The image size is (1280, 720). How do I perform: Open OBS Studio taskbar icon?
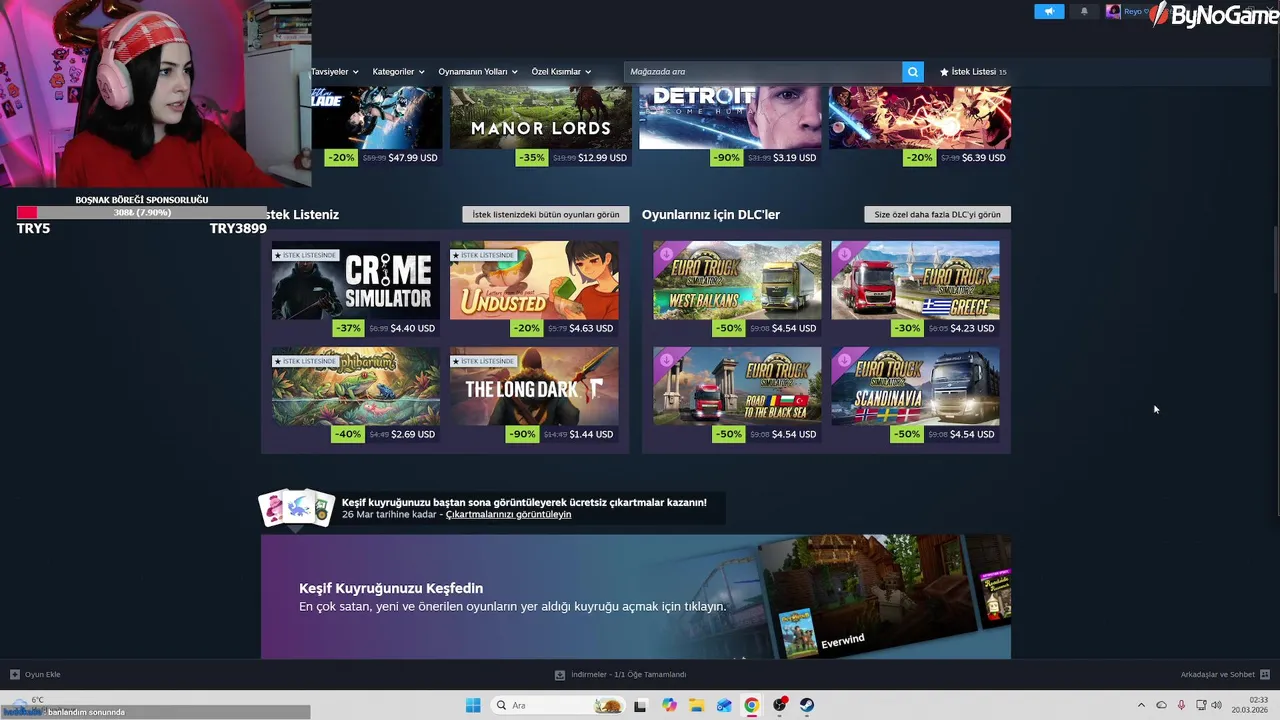[x=779, y=705]
